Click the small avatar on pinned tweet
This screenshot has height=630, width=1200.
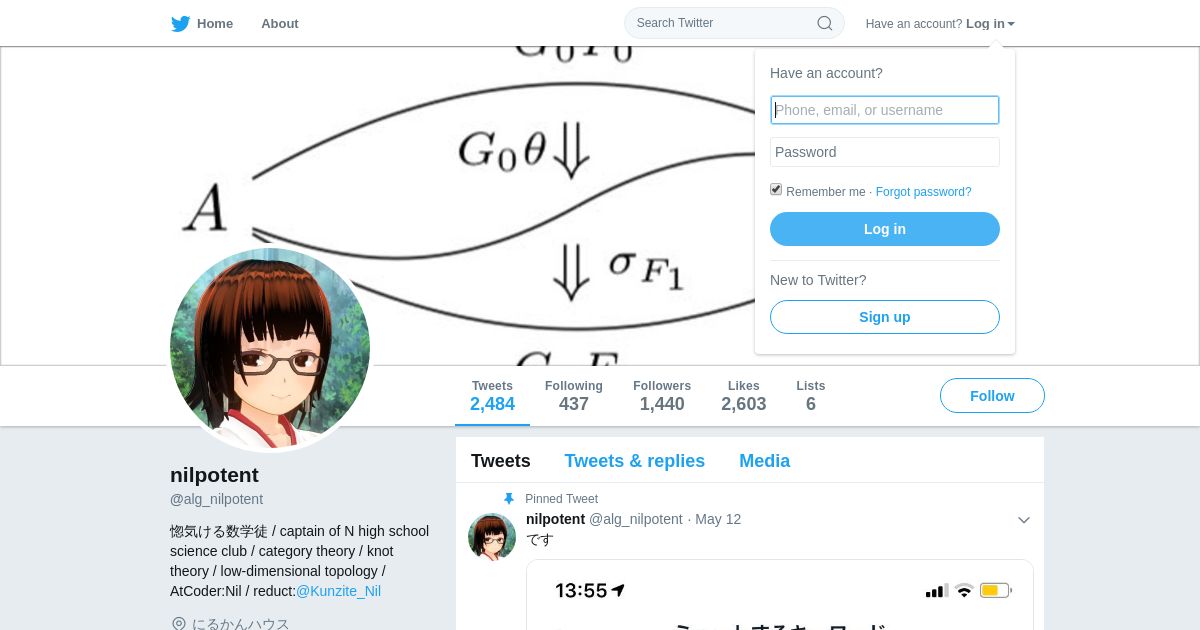pos(492,537)
